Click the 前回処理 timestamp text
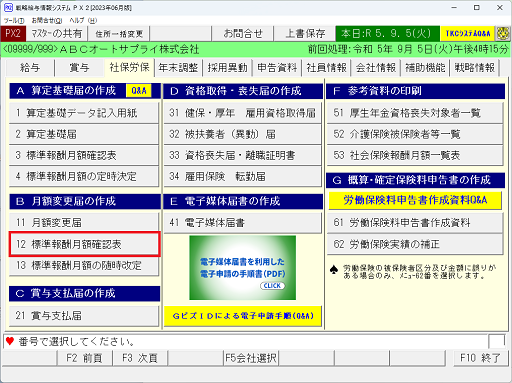The image size is (512, 383). click(408, 49)
